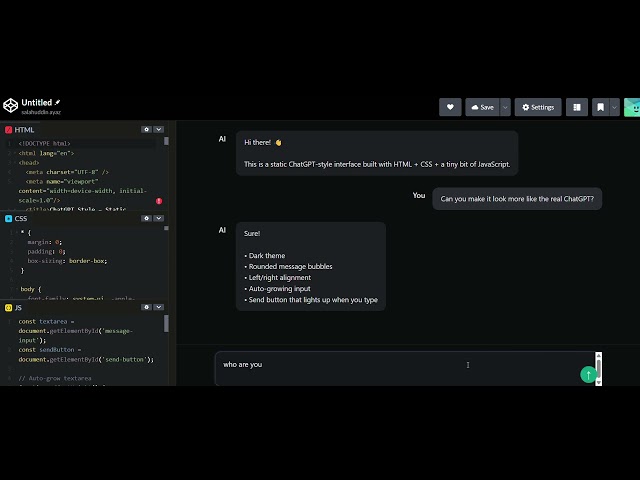Screen dimensions: 640x480
Task: Click the 'box-sizing: border-box;' CSS line
Action: click(x=67, y=261)
